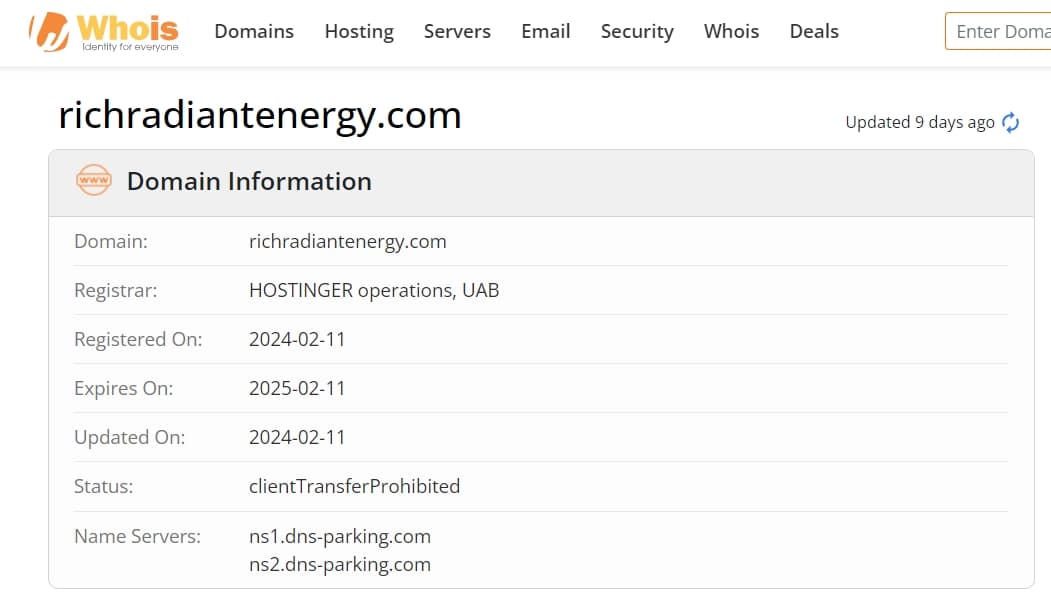Image resolution: width=1051 pixels, height=604 pixels.
Task: Click the Updated 9 days ago text
Action: point(920,123)
